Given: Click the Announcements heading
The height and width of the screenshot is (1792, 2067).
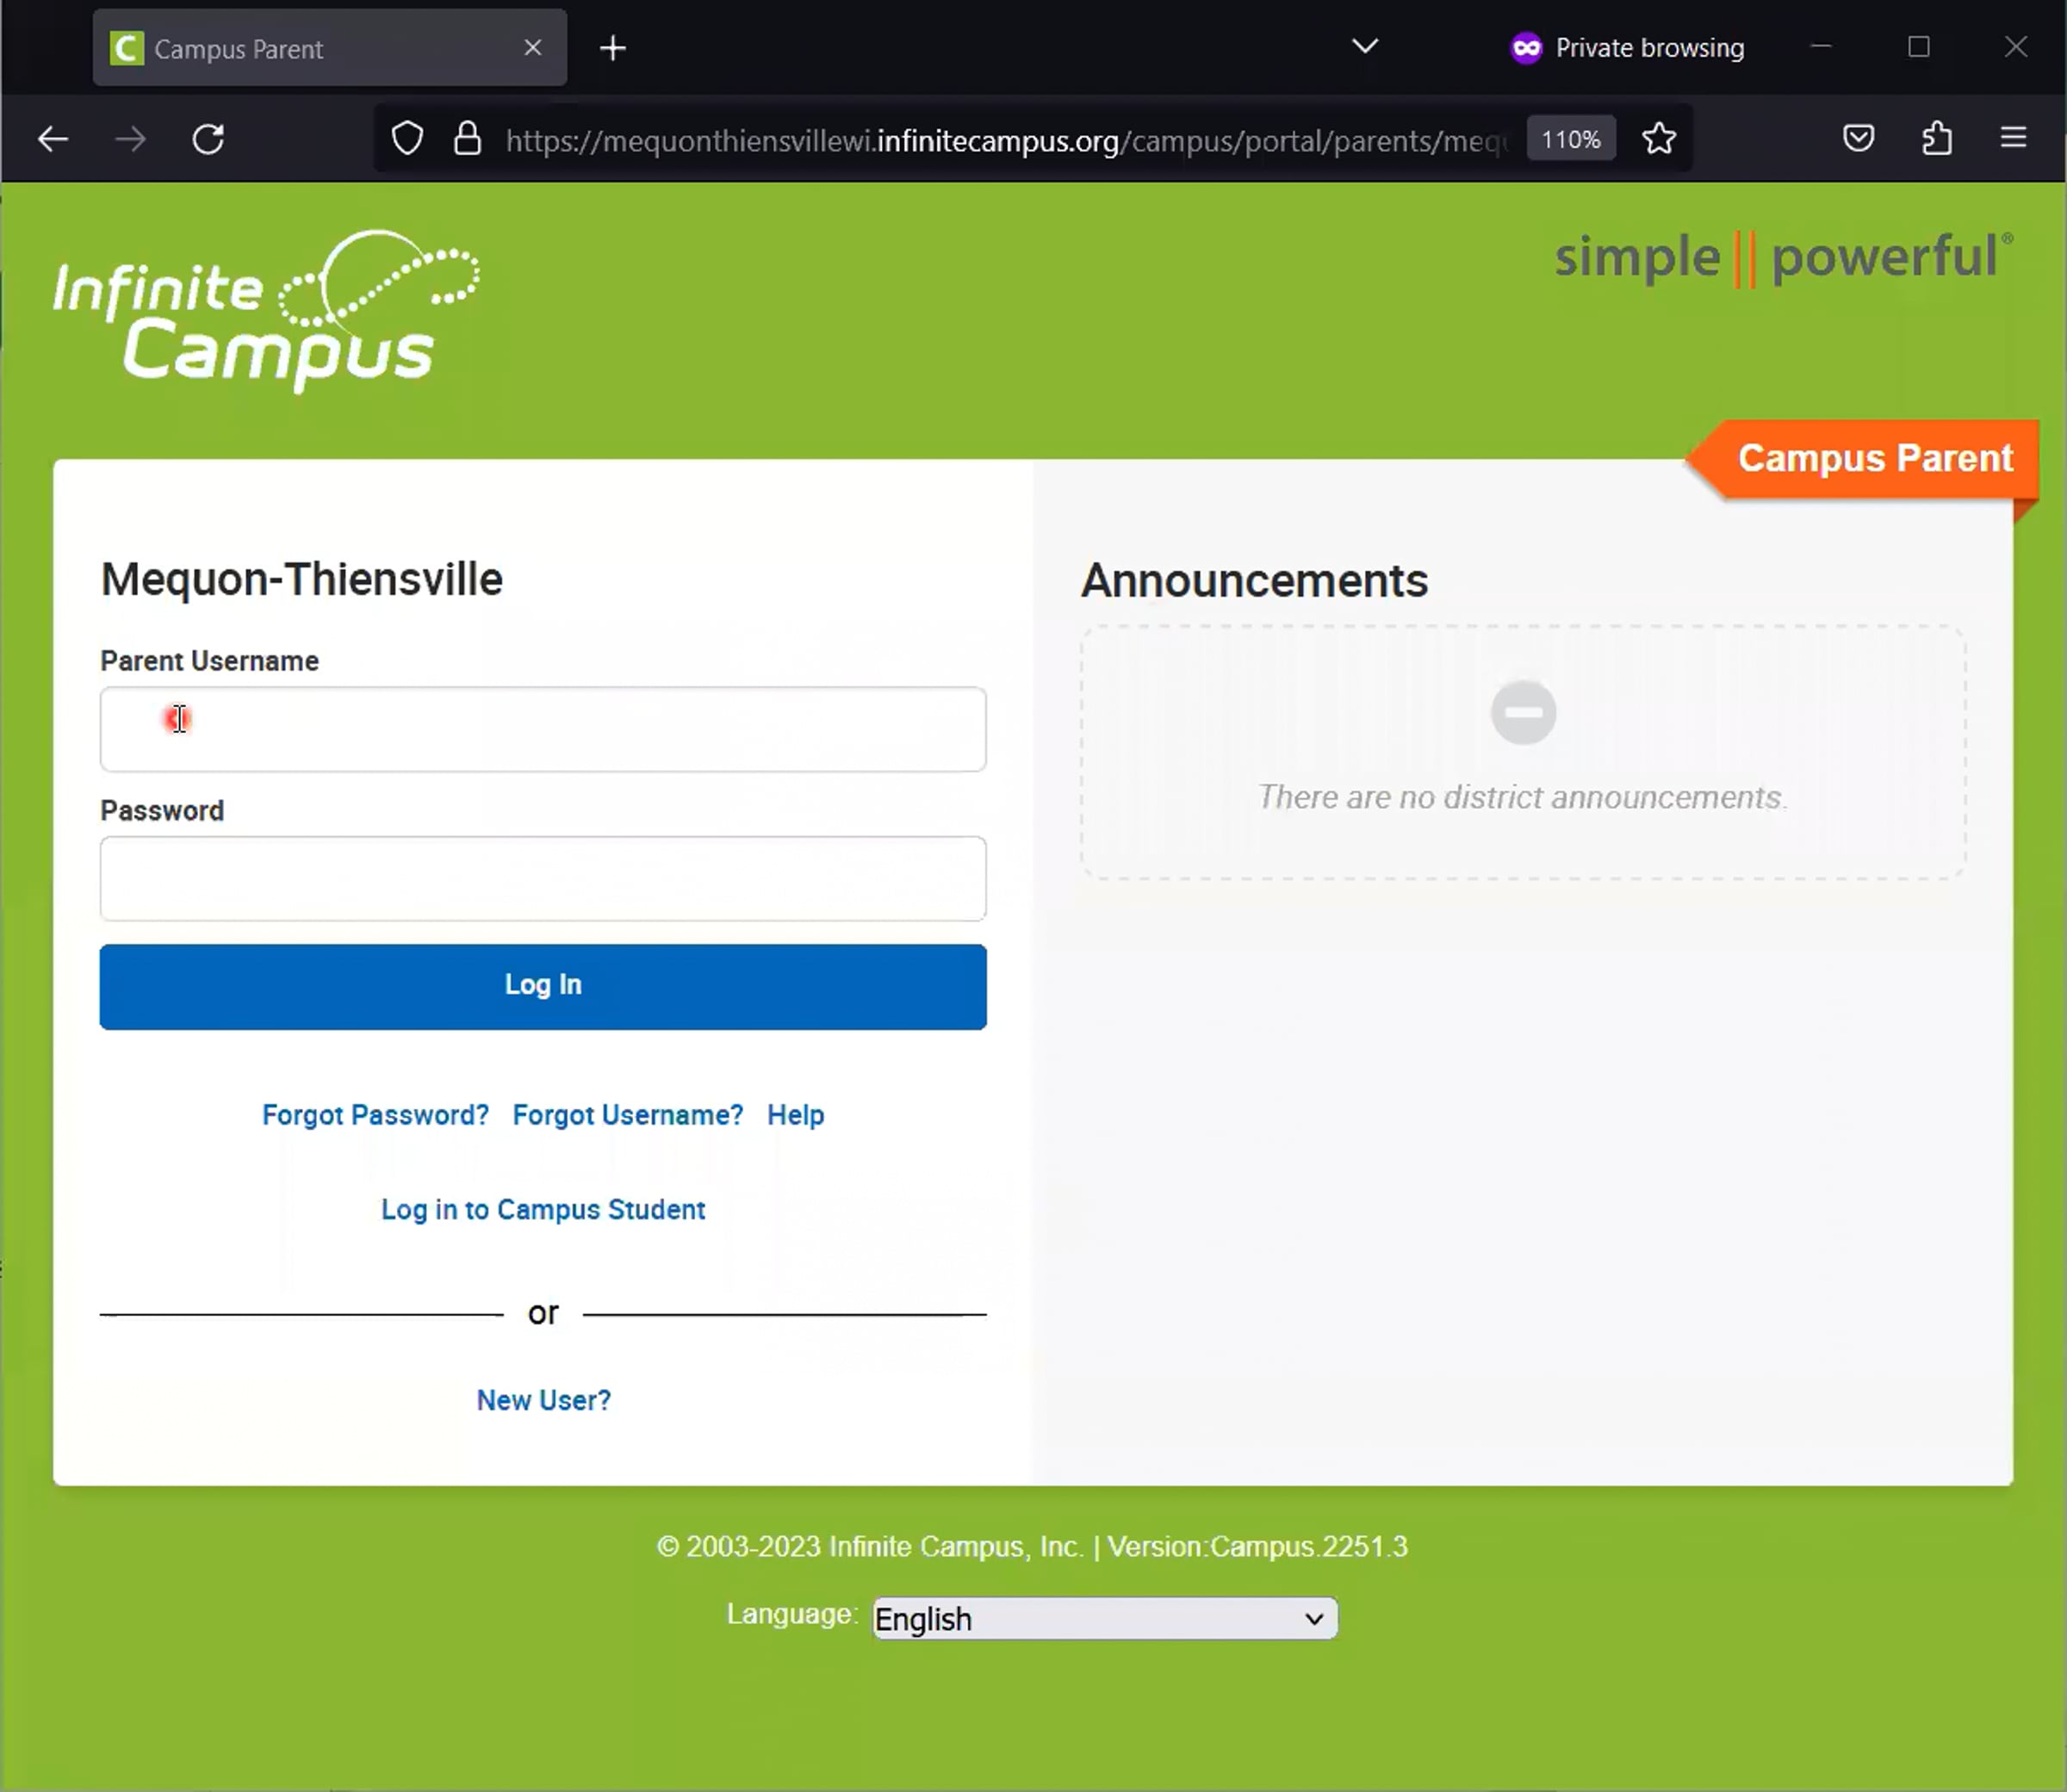Looking at the screenshot, I should click(x=1254, y=581).
